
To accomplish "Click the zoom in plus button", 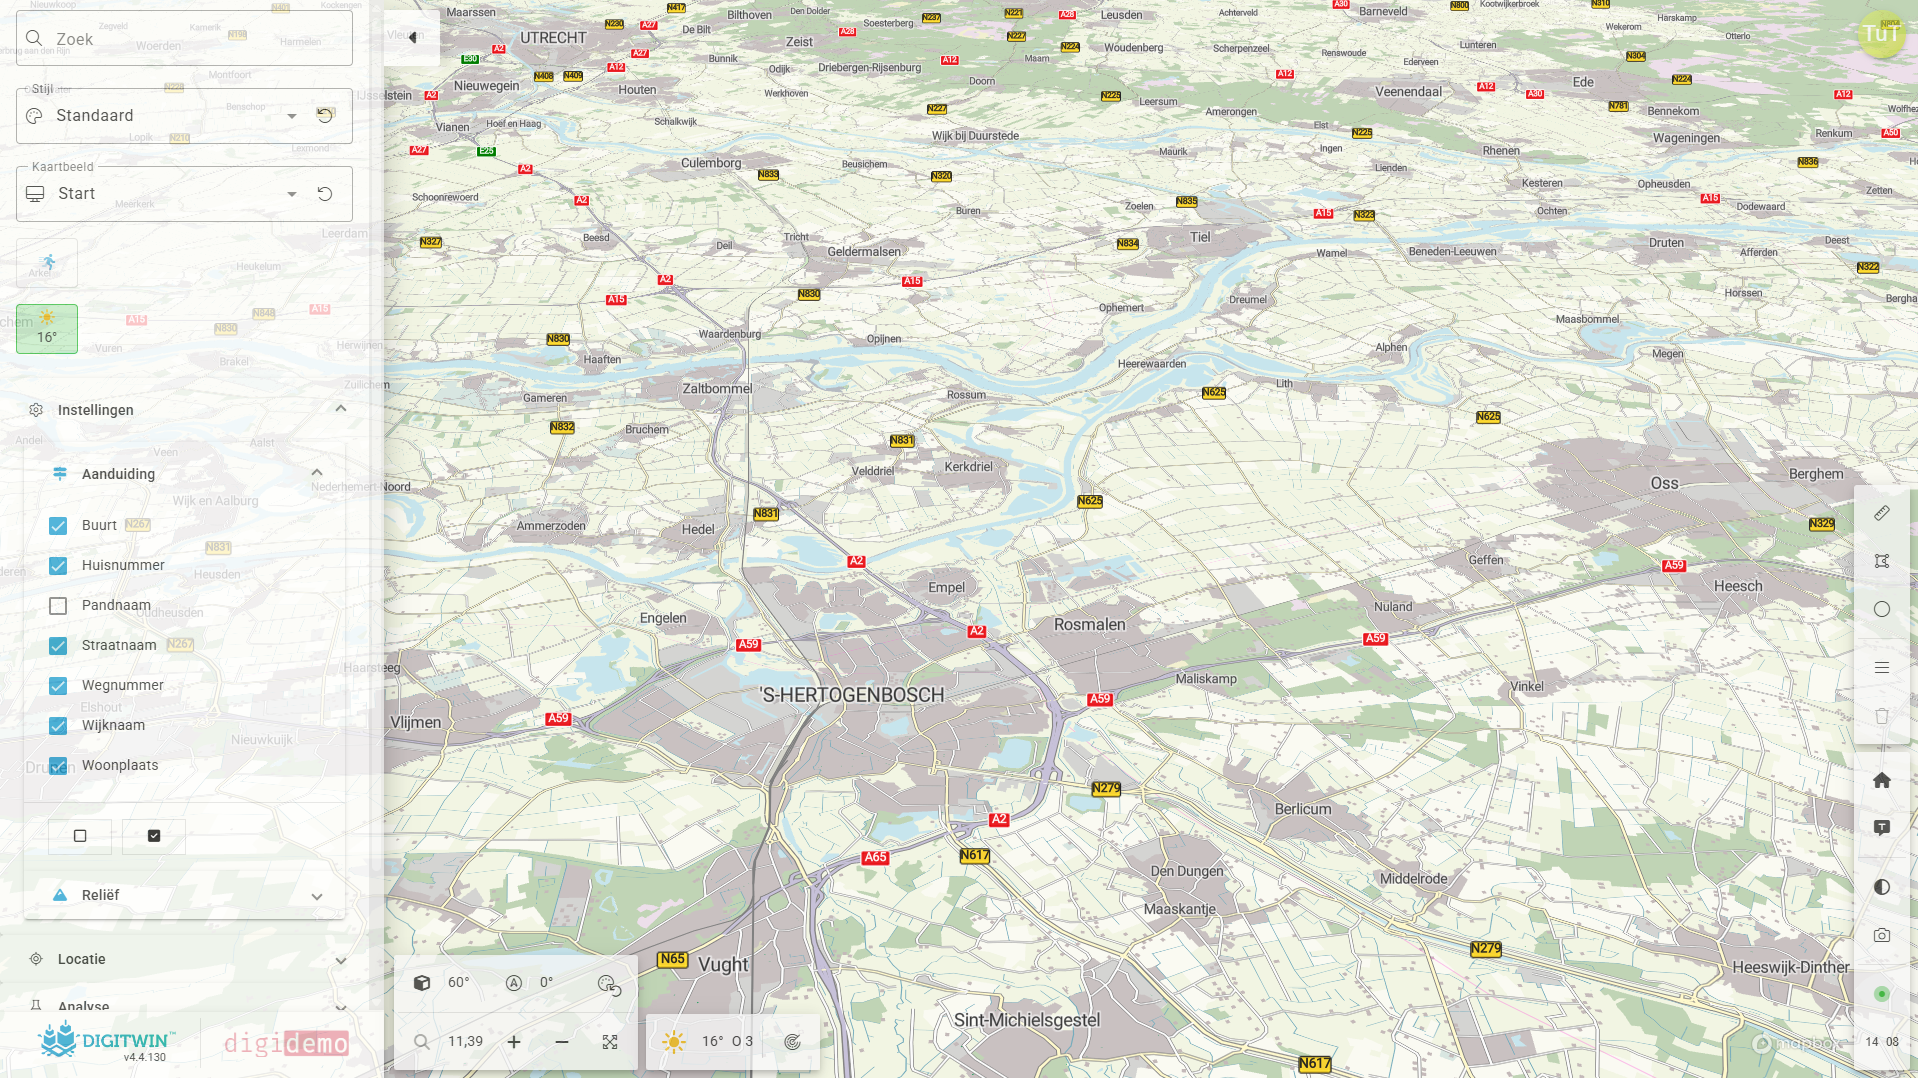I will click(514, 1041).
